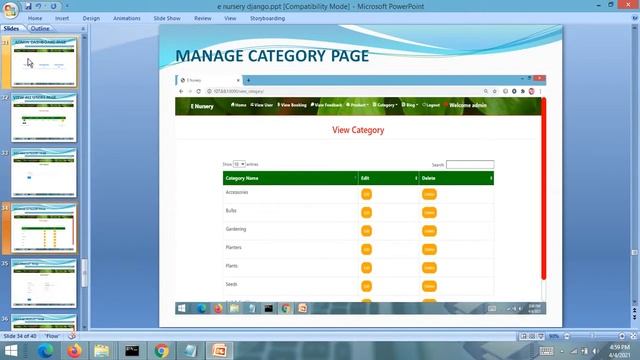Open File Explorer from the taskbar
This screenshot has height=360, width=640.
[102, 351]
